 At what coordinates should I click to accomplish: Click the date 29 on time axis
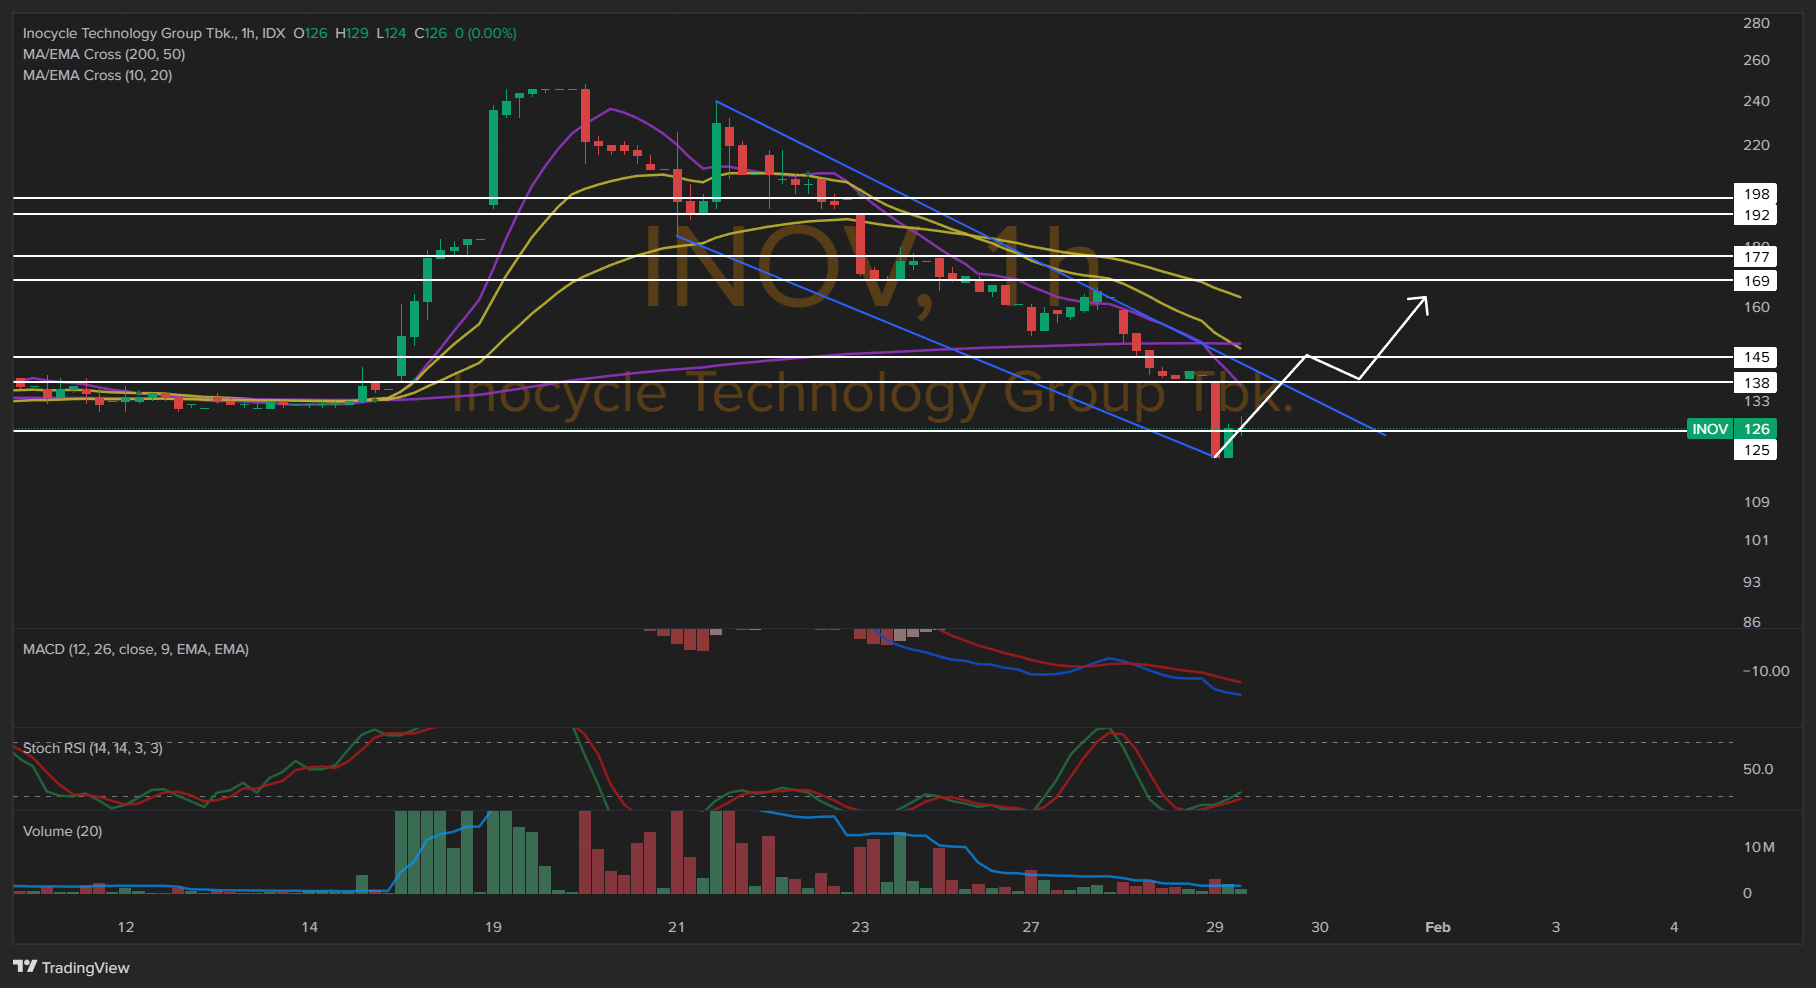tap(1214, 927)
